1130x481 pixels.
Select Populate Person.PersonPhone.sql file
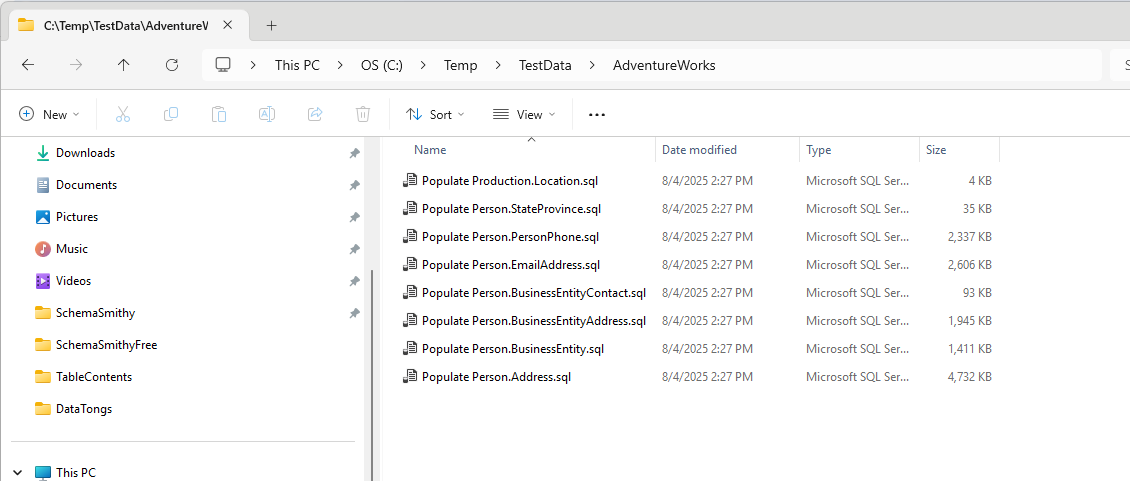pyautogui.click(x=510, y=237)
